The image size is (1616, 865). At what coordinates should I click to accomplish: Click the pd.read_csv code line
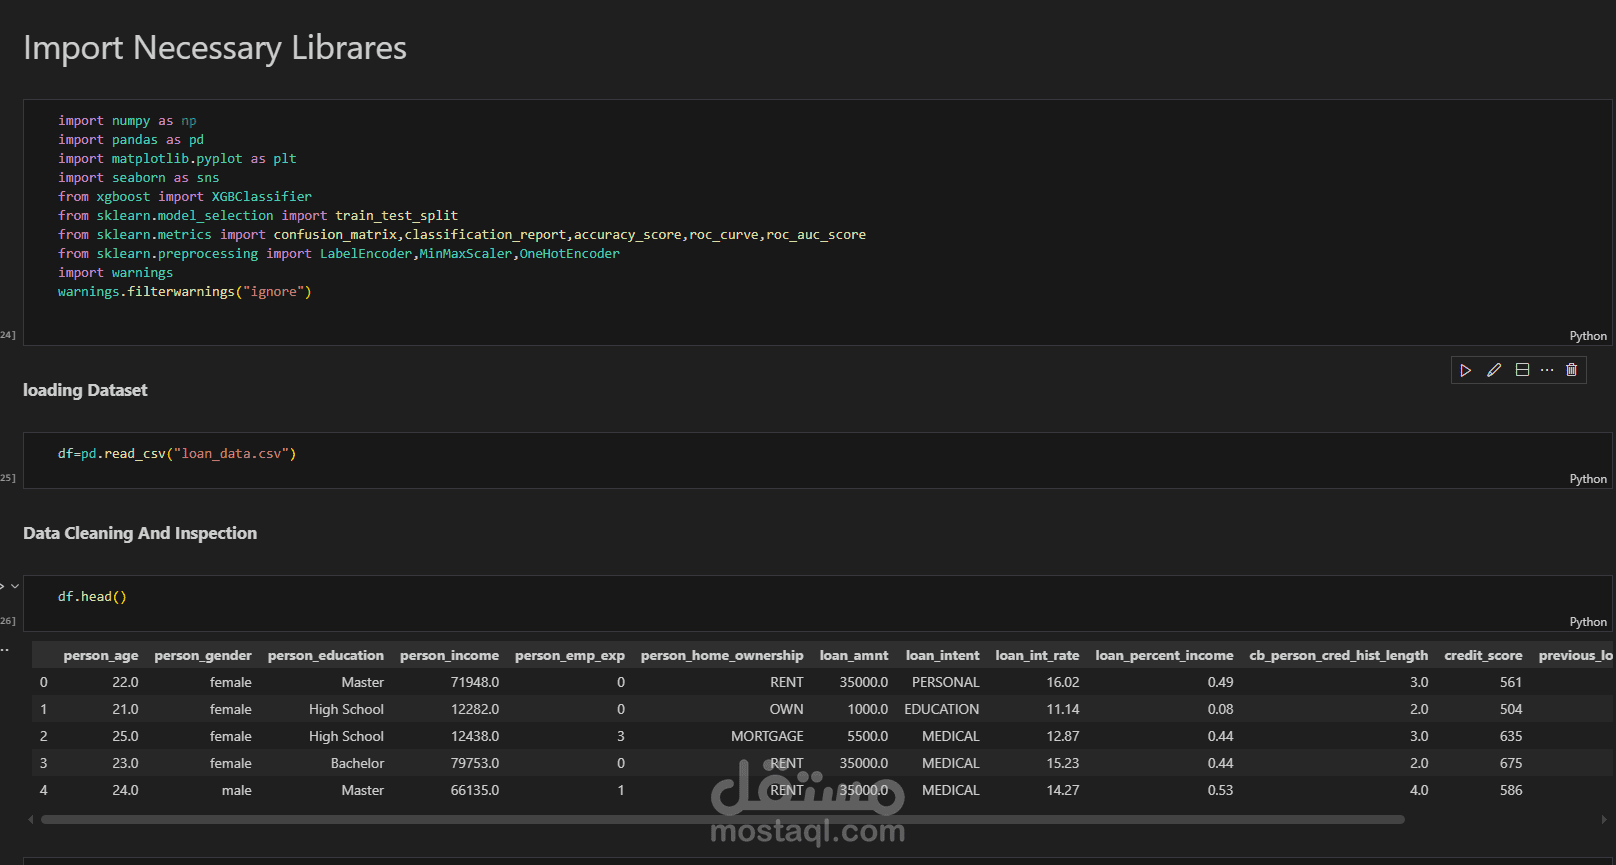[177, 454]
